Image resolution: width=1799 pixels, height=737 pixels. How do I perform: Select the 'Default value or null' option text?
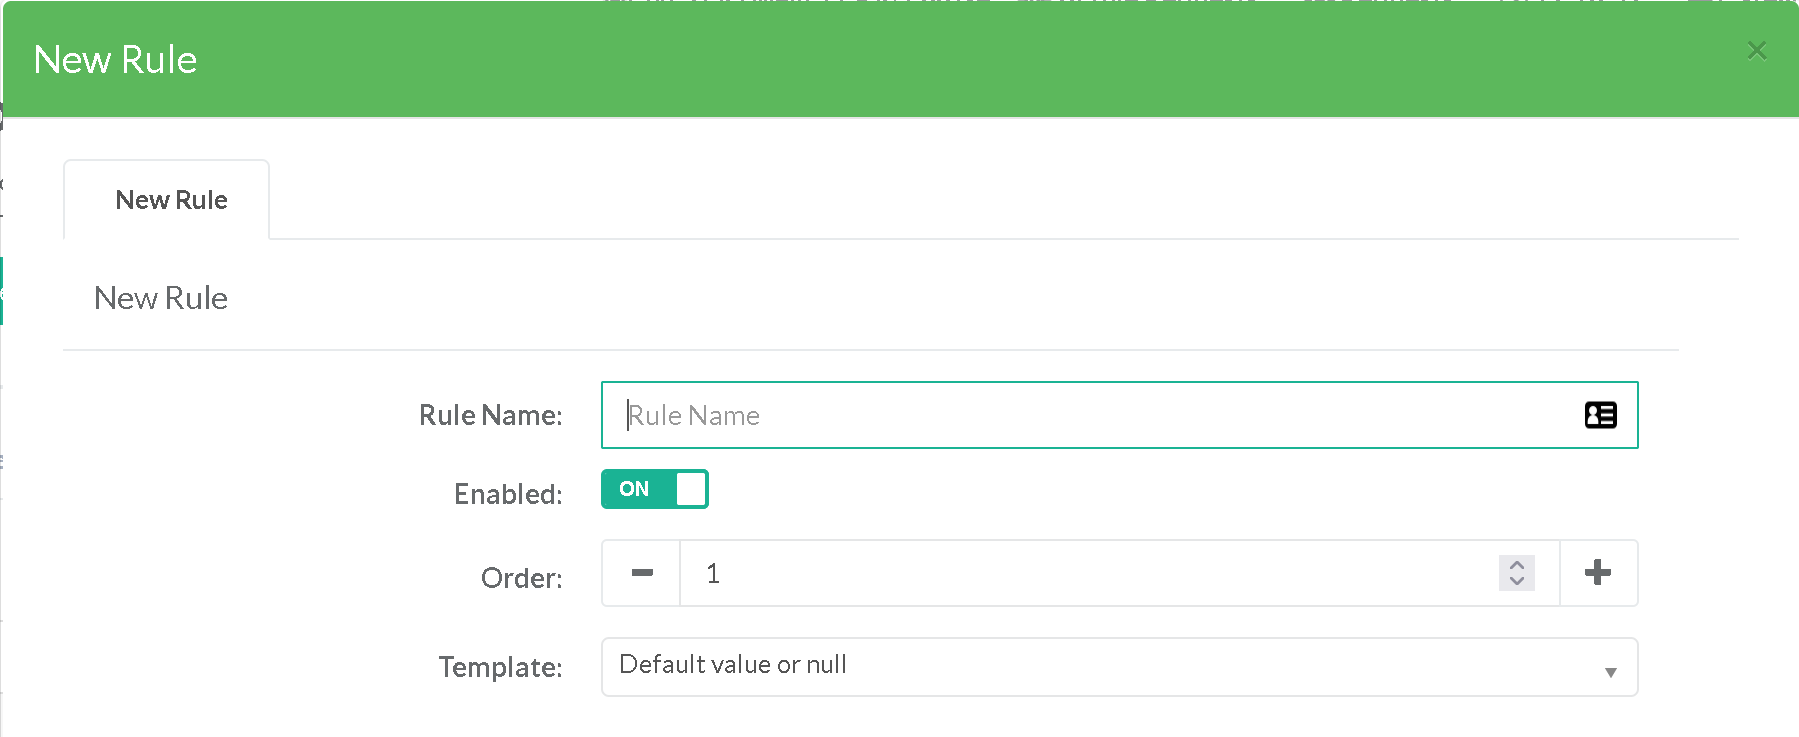click(733, 665)
